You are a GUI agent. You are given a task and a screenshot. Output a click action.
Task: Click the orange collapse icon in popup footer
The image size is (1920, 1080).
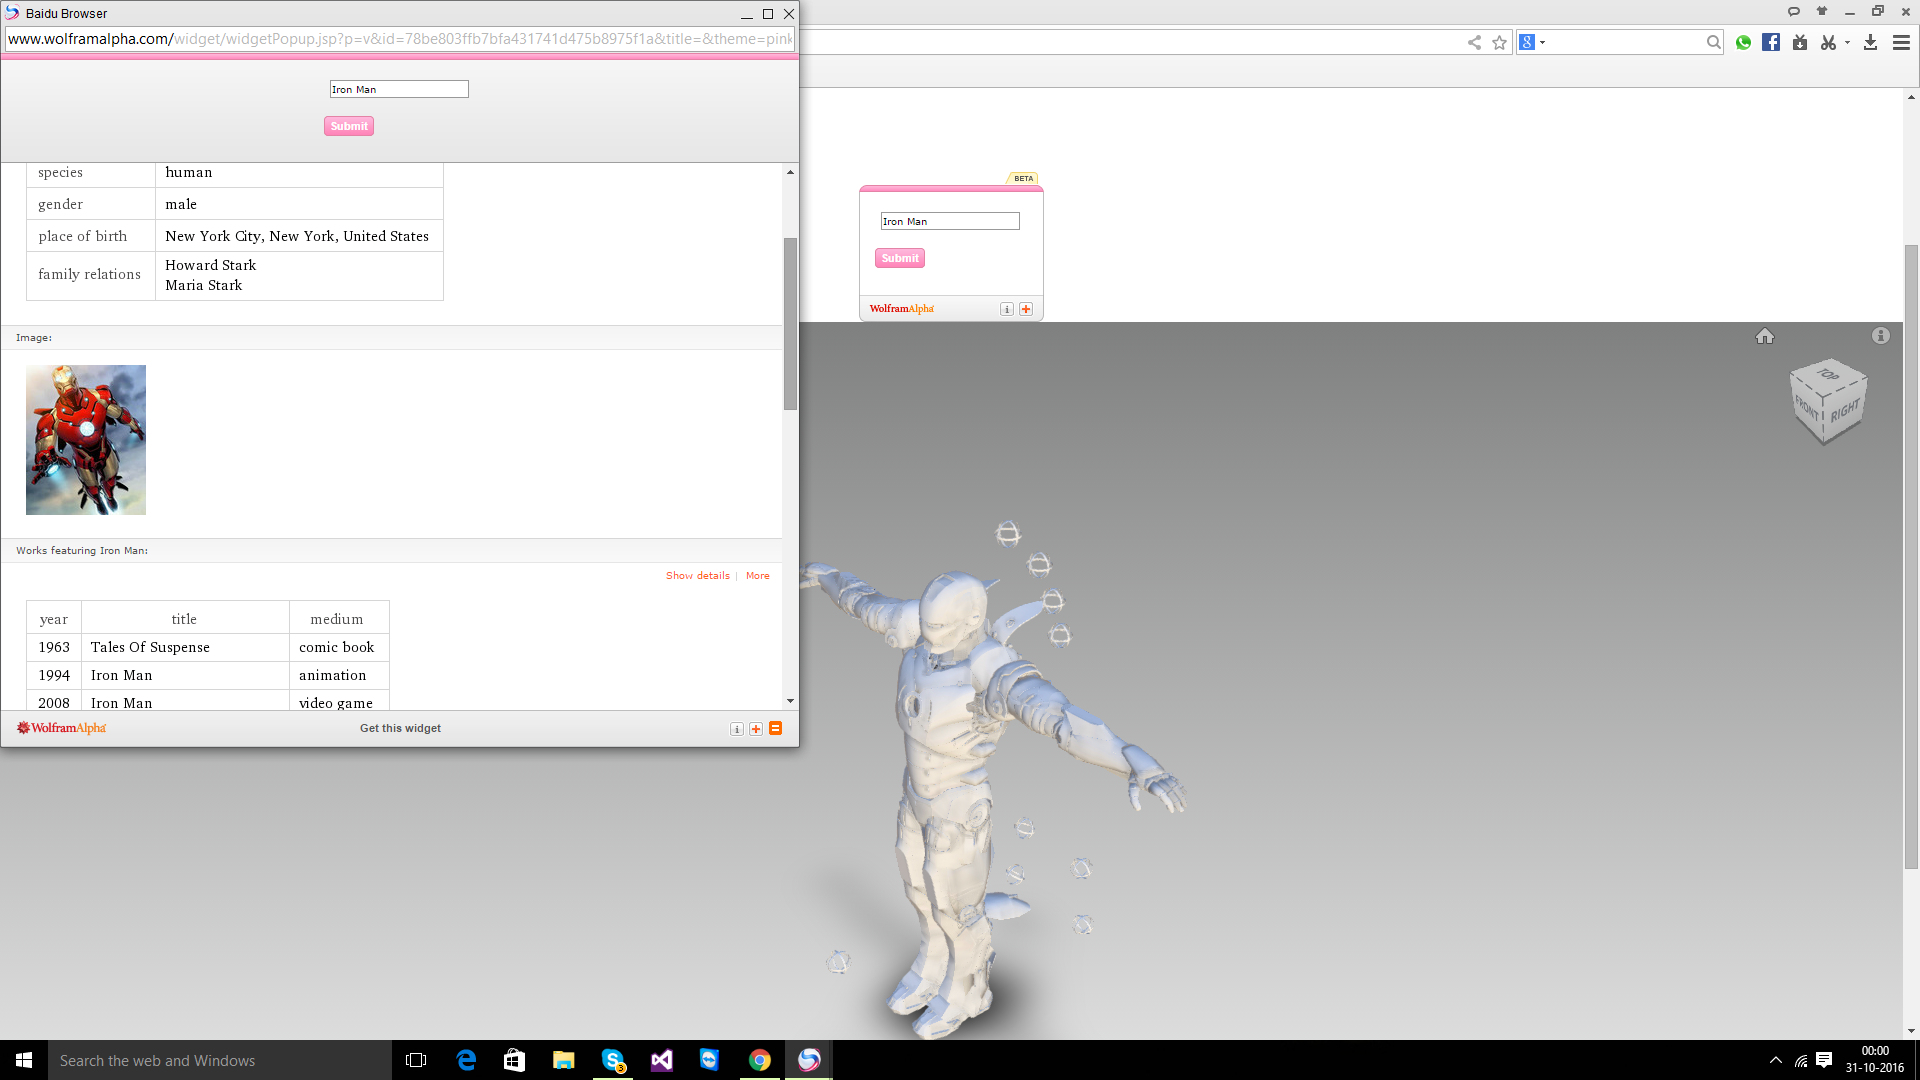[775, 728]
